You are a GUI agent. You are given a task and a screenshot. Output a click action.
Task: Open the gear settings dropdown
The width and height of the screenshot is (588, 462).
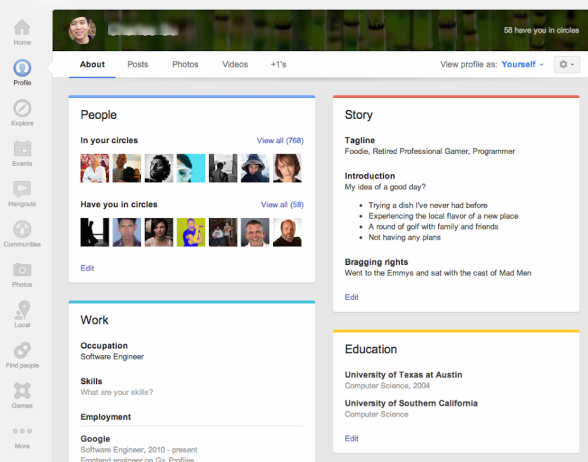coord(566,64)
